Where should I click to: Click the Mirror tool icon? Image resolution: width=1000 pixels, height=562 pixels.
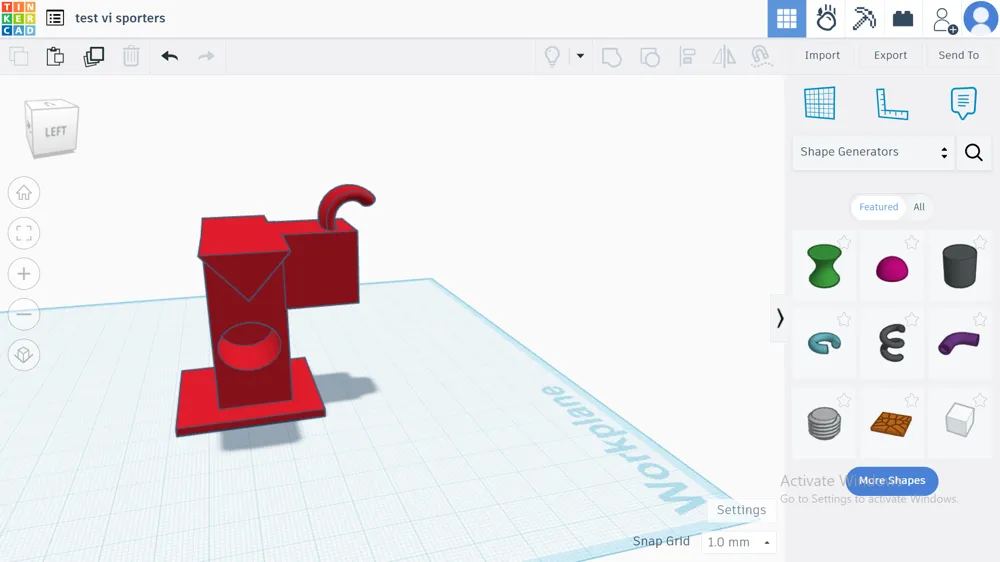(x=724, y=56)
